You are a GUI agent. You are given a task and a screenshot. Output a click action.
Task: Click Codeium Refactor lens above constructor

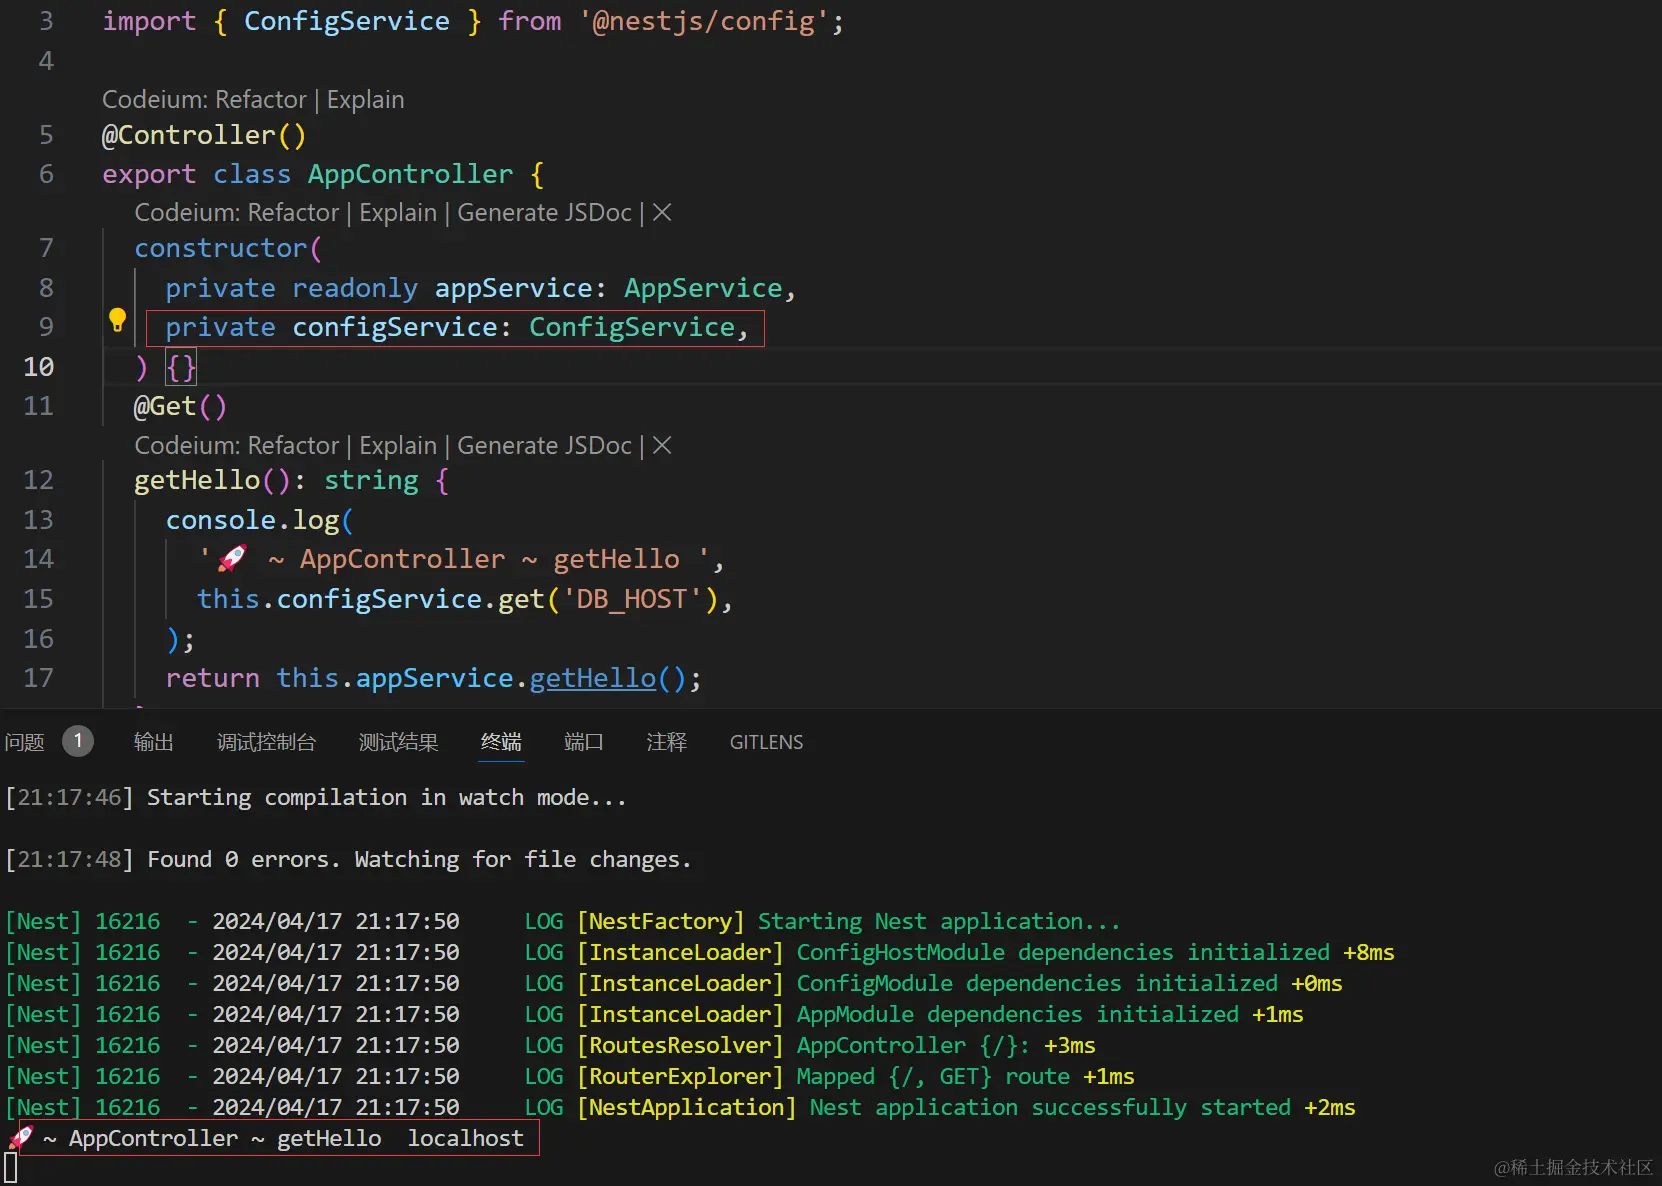tap(237, 213)
